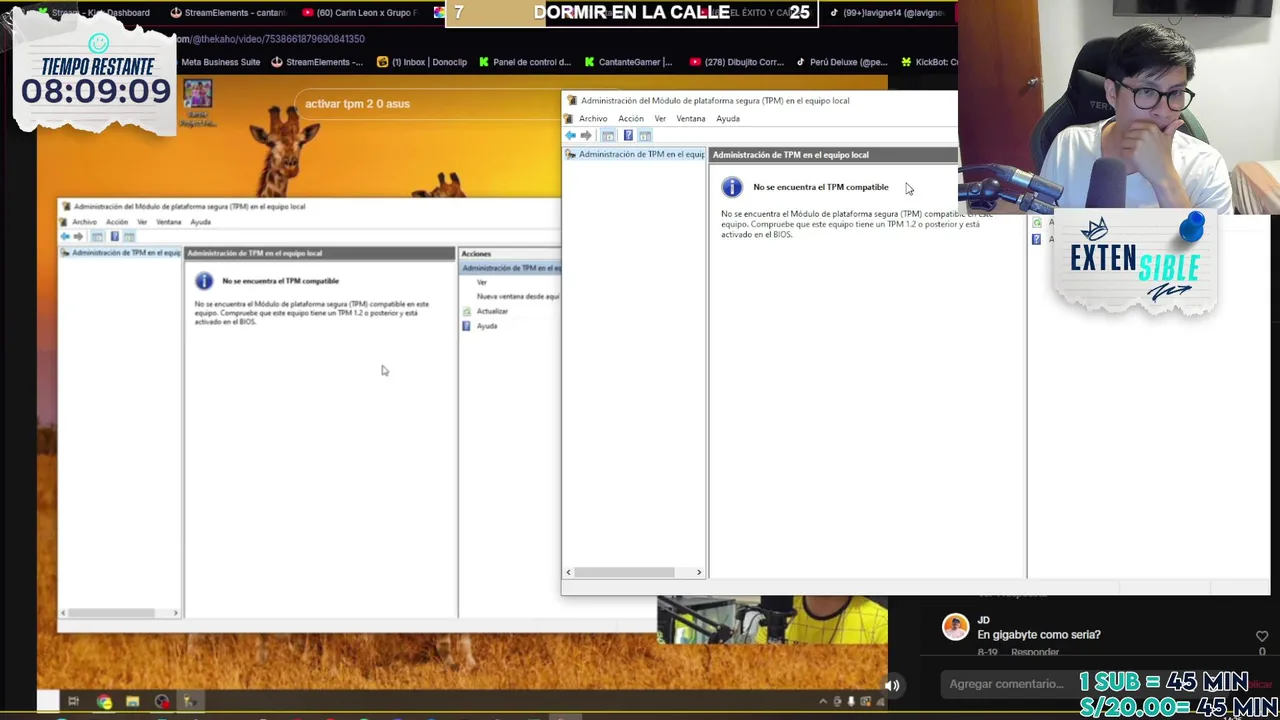
Task: Open Panel de control bookmark
Action: click(x=524, y=62)
